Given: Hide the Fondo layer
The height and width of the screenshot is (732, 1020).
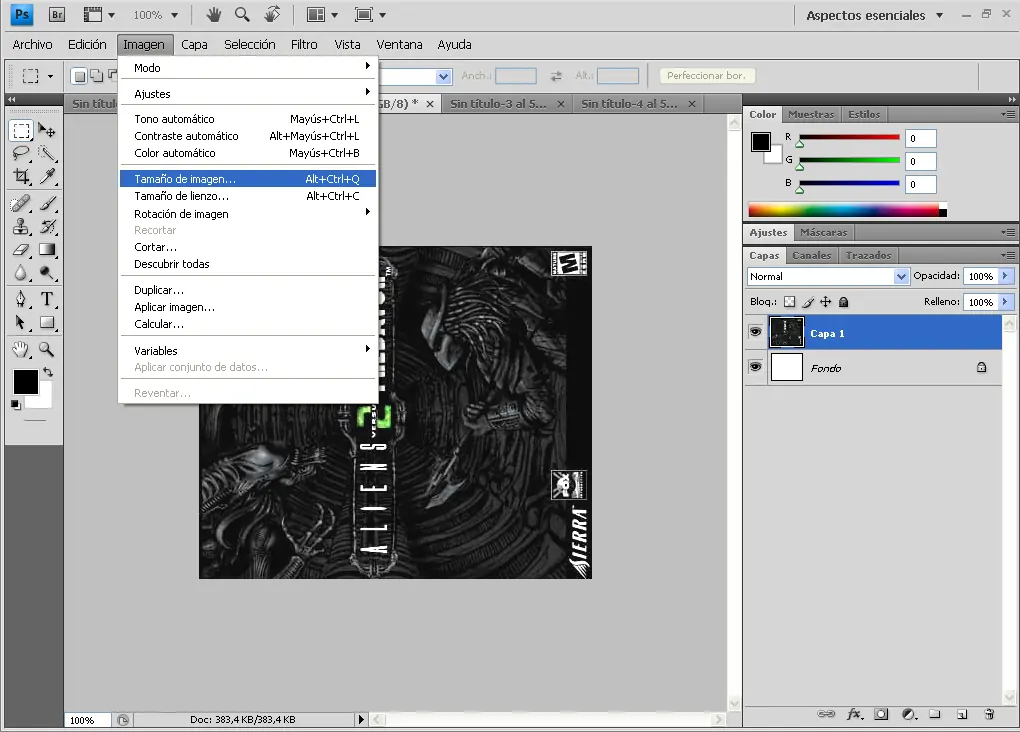Looking at the screenshot, I should tap(755, 367).
